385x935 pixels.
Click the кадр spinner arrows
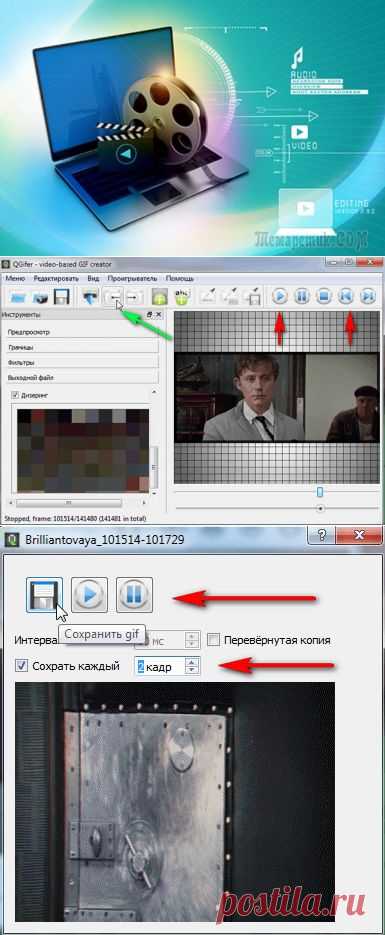(x=192, y=667)
